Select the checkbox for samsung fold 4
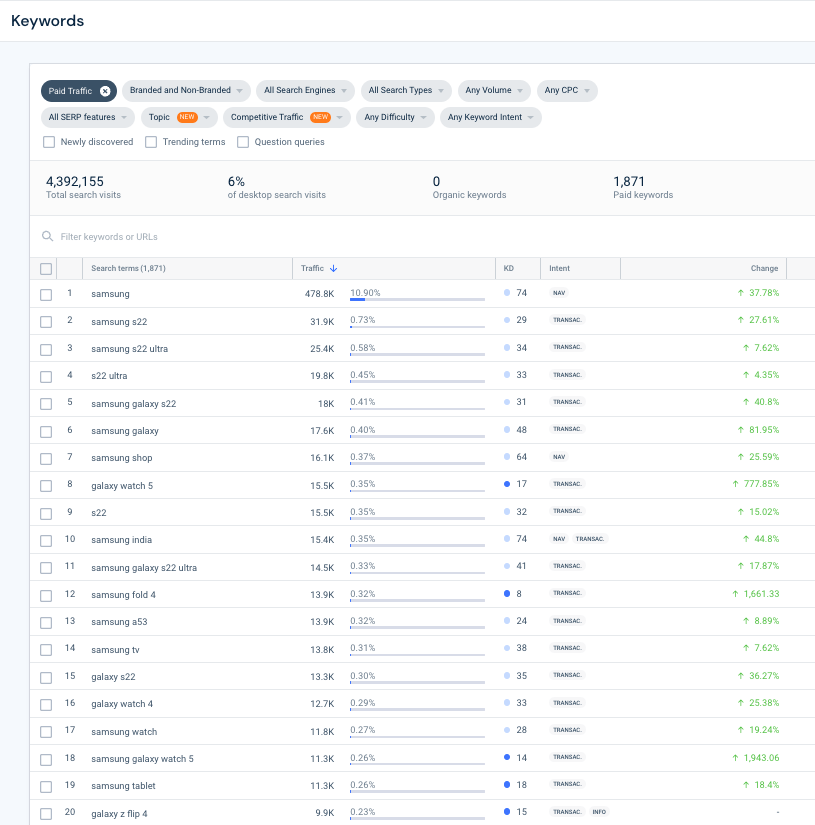 (46, 595)
